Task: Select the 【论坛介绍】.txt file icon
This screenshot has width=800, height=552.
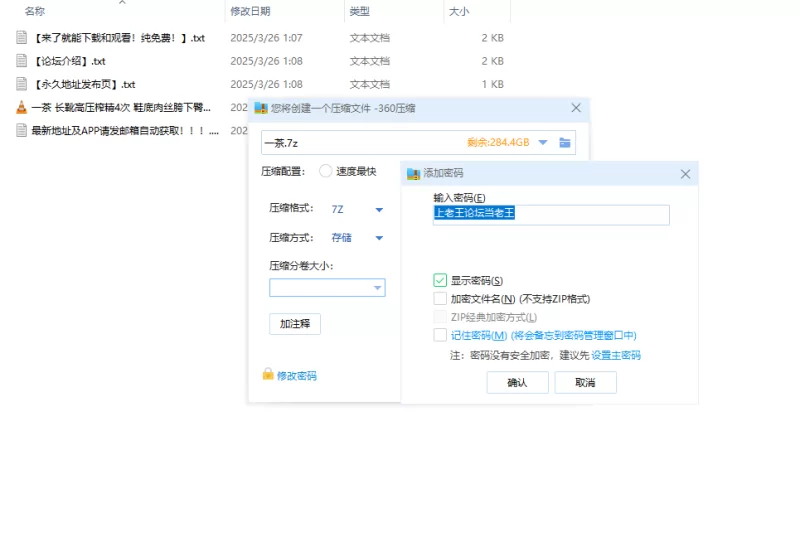Action: 22,61
